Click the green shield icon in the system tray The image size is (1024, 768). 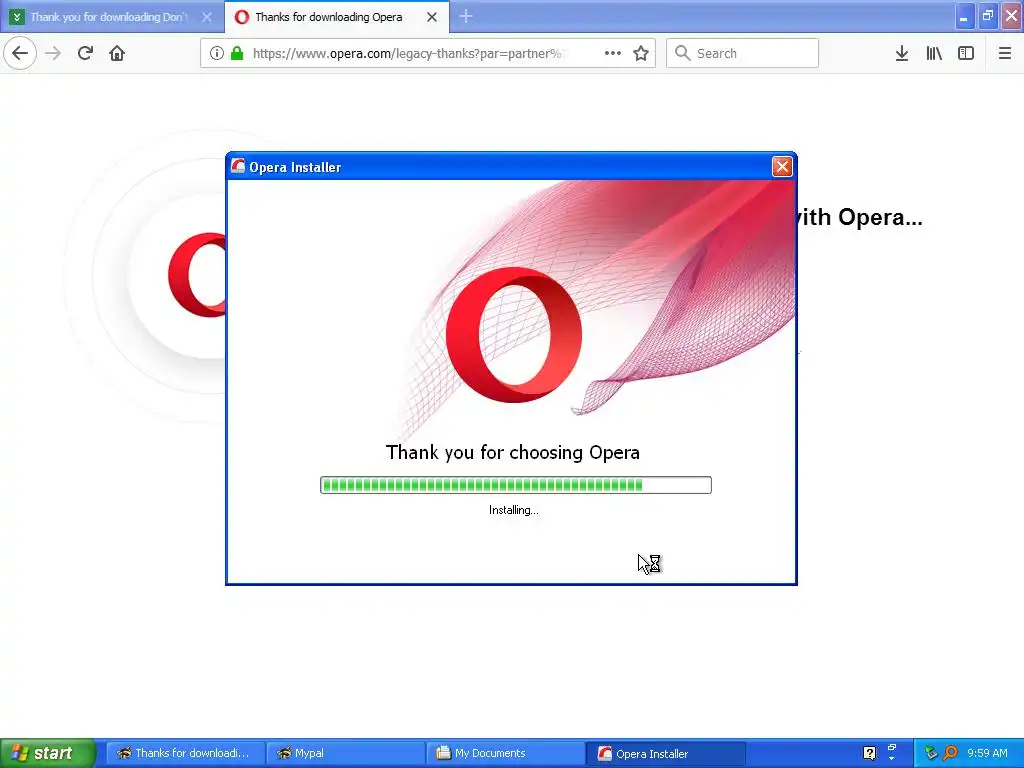931,753
